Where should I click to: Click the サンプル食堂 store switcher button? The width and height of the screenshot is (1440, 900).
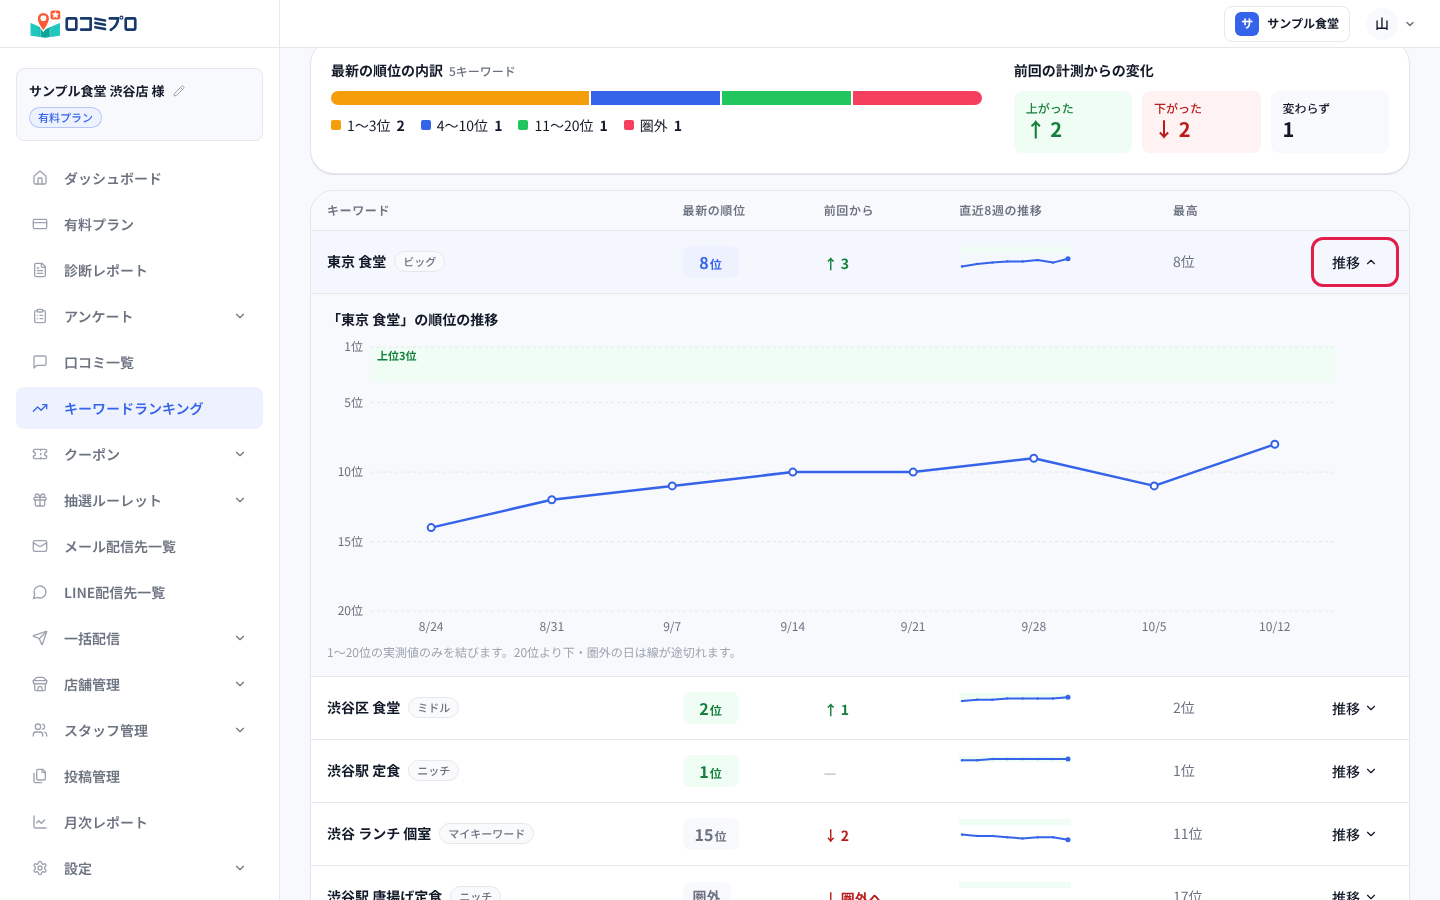(x=1287, y=24)
